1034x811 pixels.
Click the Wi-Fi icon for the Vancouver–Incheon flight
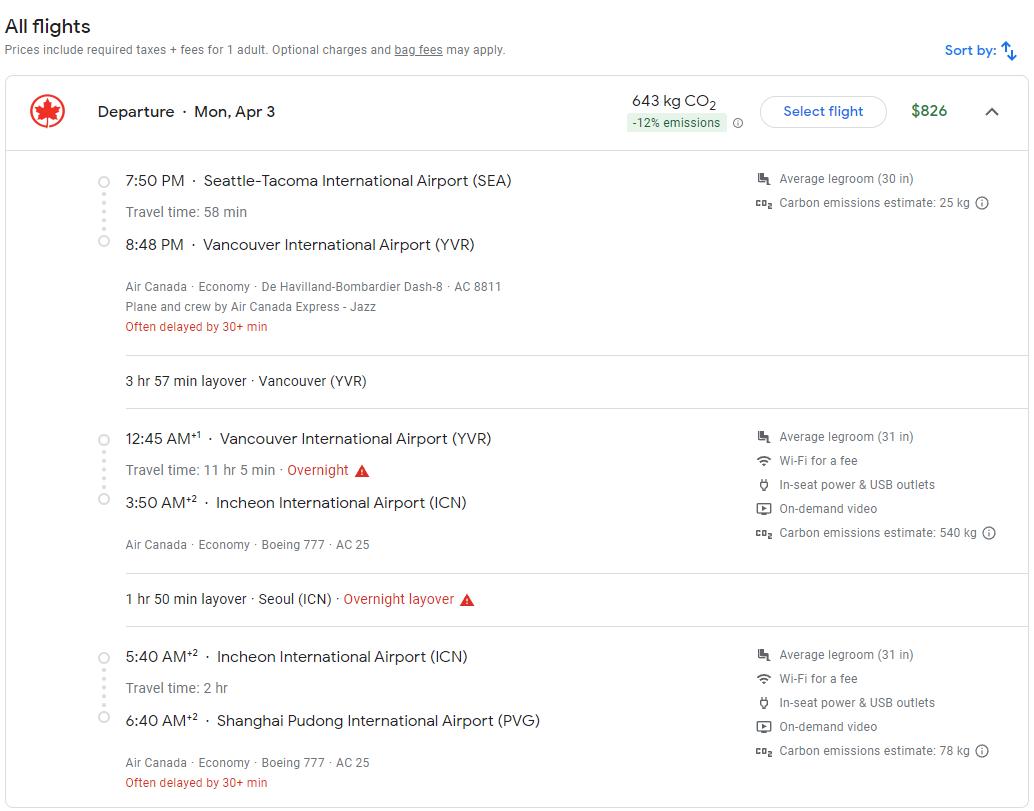click(x=764, y=461)
